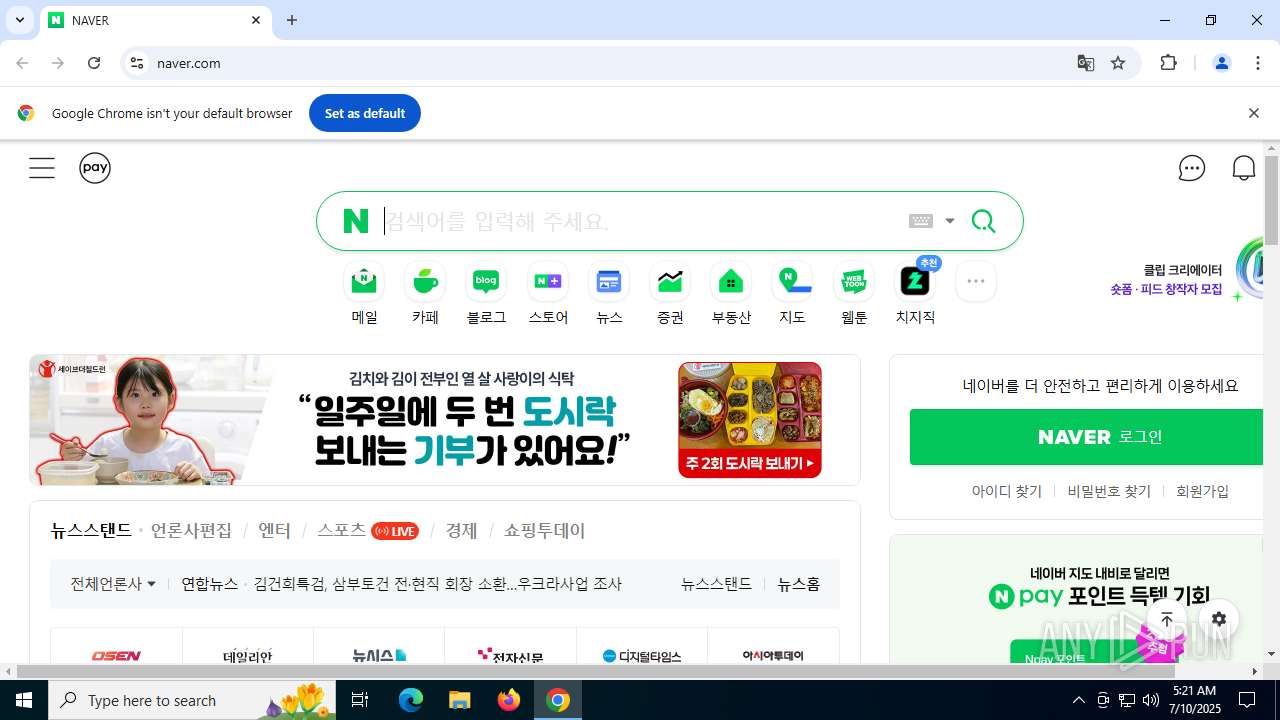Screen dimensions: 1280x720
Task: Click in the Naver search input field
Action: tap(640, 221)
